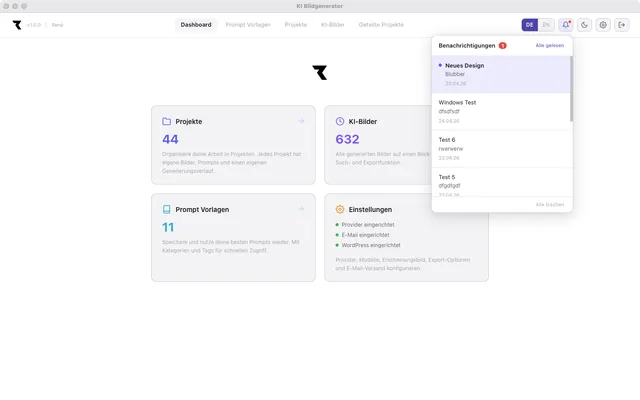
Task: Go to the Projekte tab
Action: click(x=296, y=25)
